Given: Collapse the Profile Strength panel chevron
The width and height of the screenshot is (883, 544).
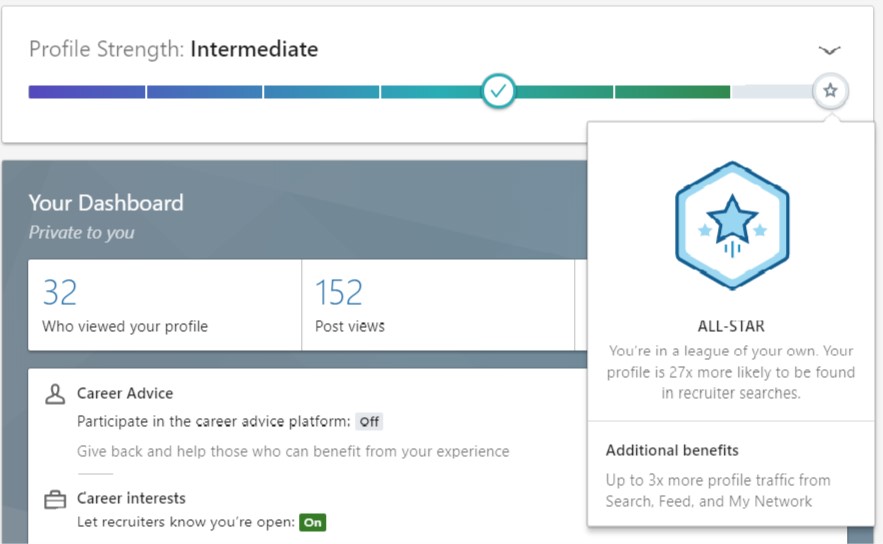Looking at the screenshot, I should point(829,50).
